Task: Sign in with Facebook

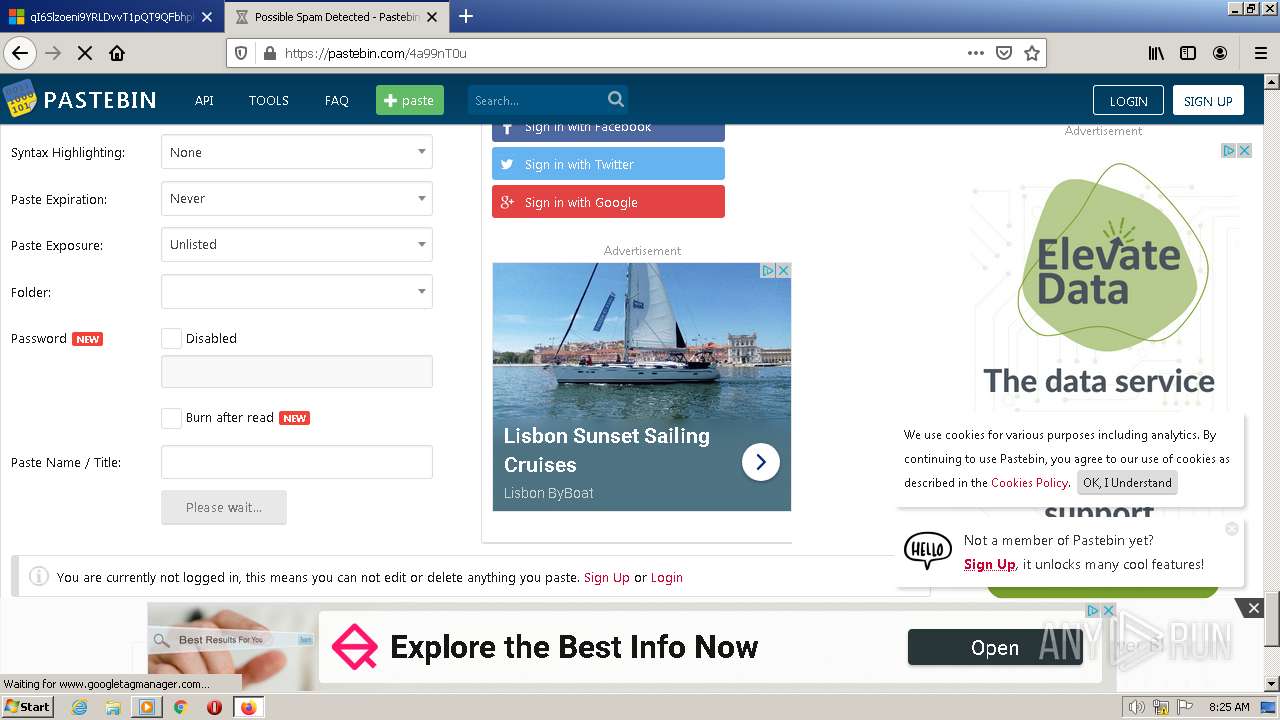Action: click(608, 130)
